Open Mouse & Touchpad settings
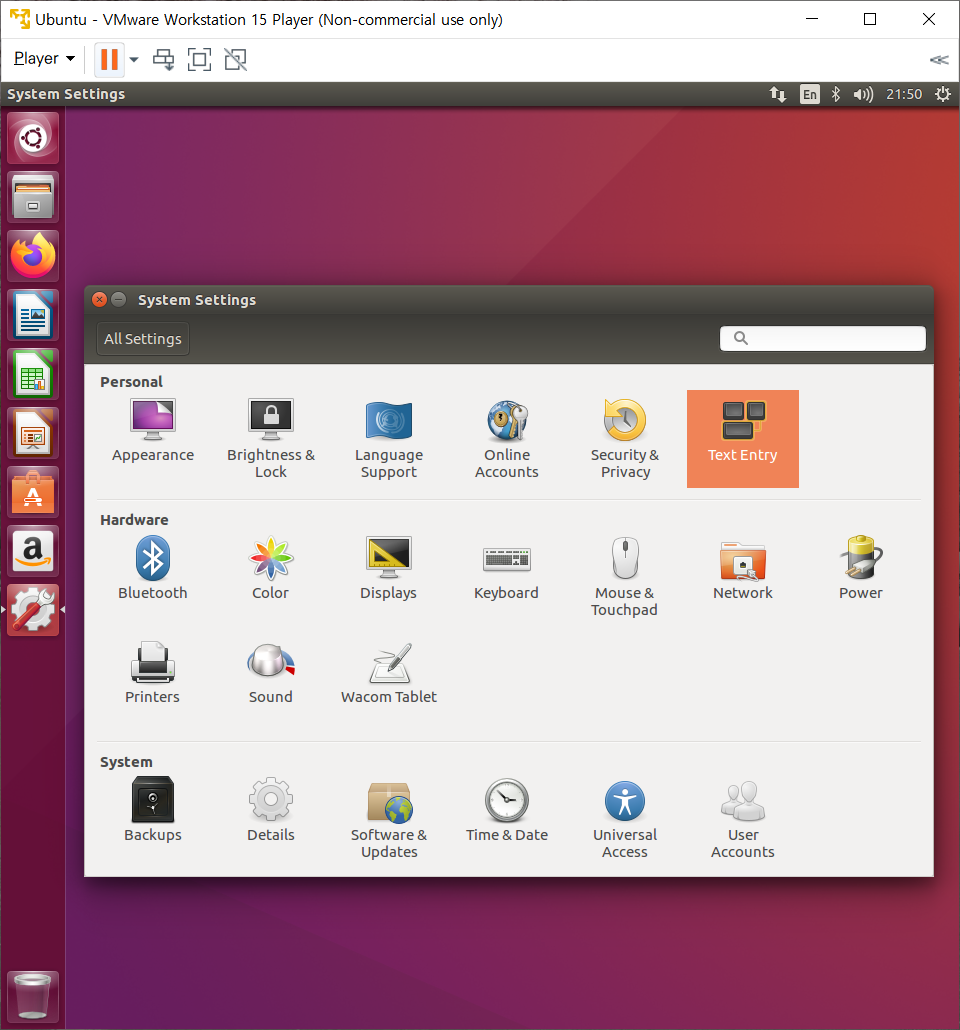 [625, 577]
